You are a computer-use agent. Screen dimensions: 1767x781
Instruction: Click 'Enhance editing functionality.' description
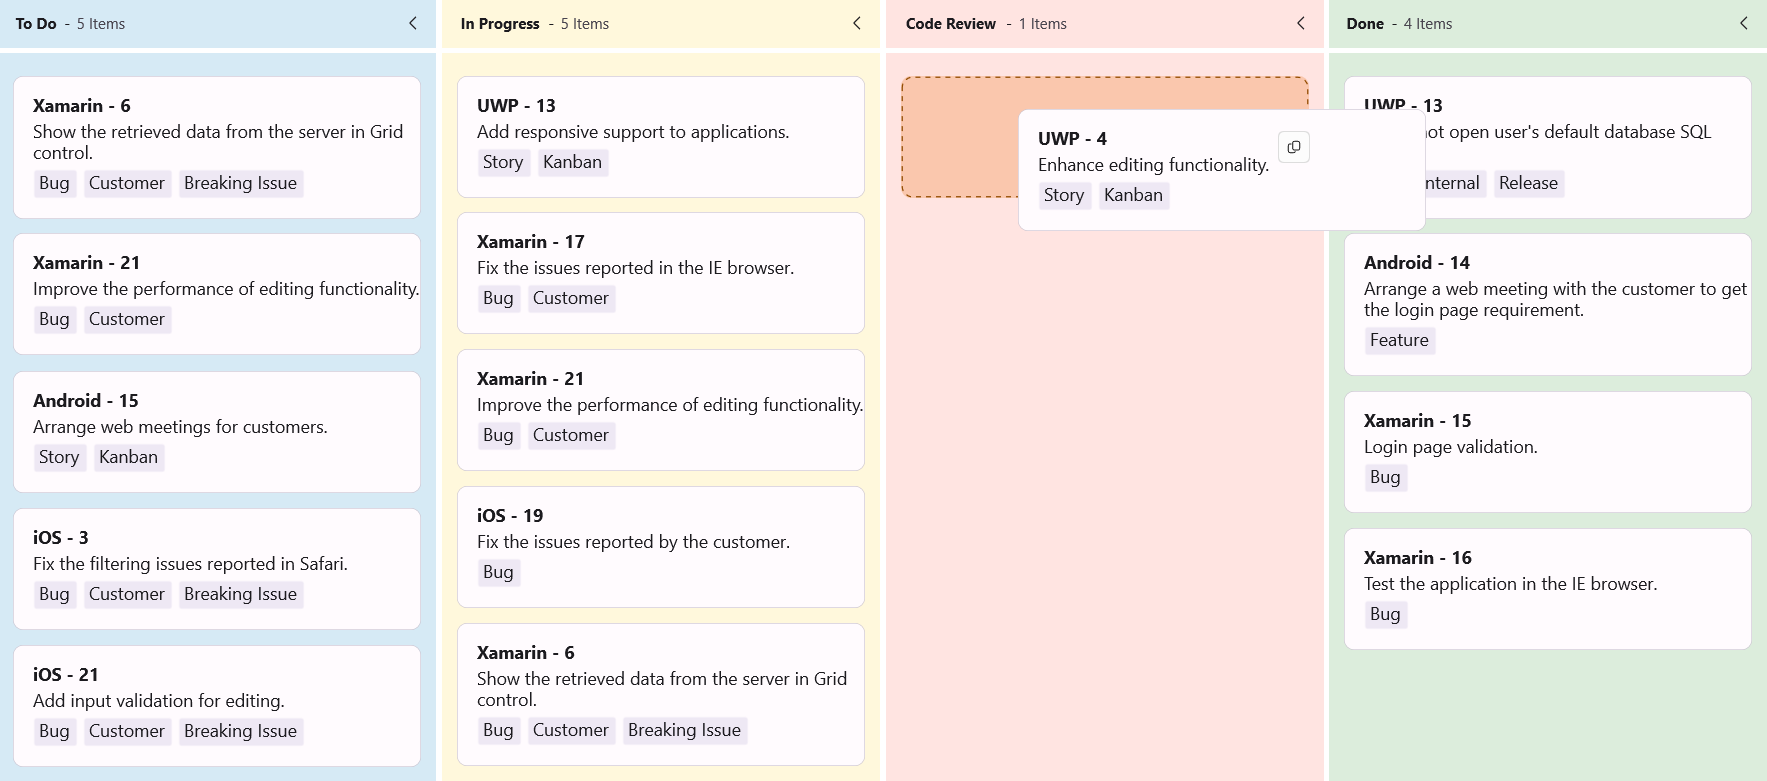[x=1153, y=165]
